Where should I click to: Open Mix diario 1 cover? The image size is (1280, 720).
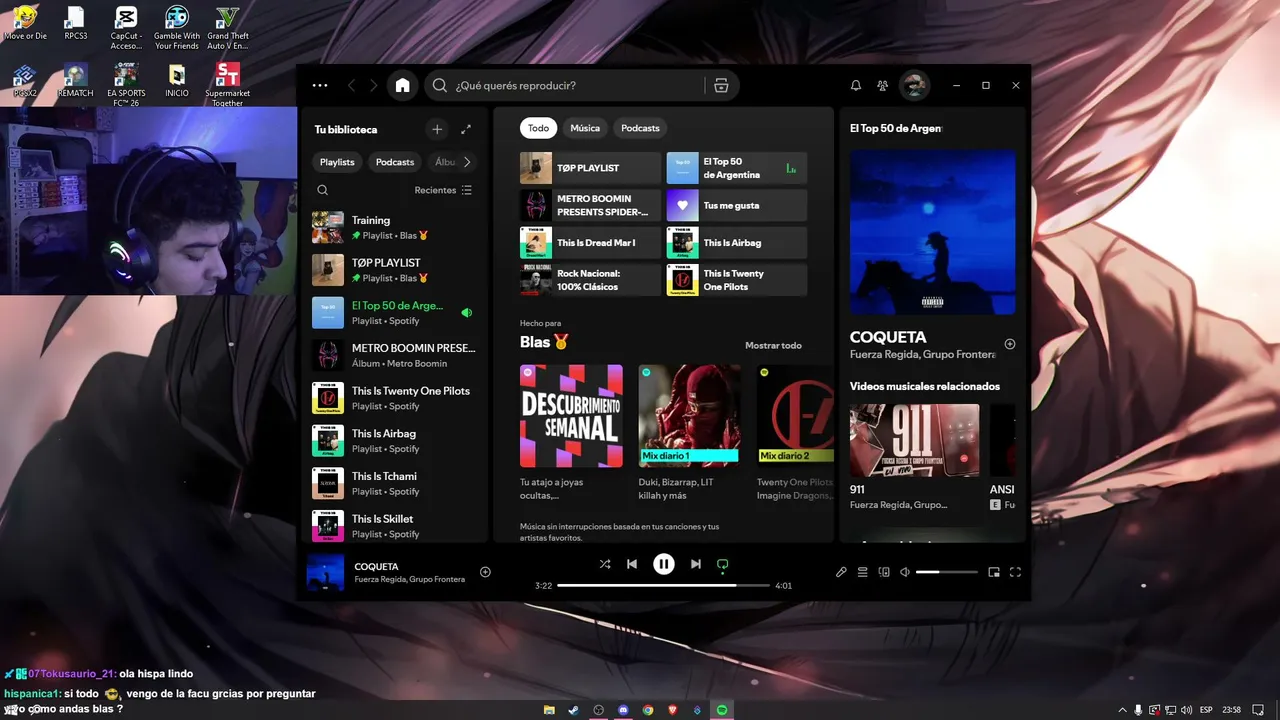[690, 416]
